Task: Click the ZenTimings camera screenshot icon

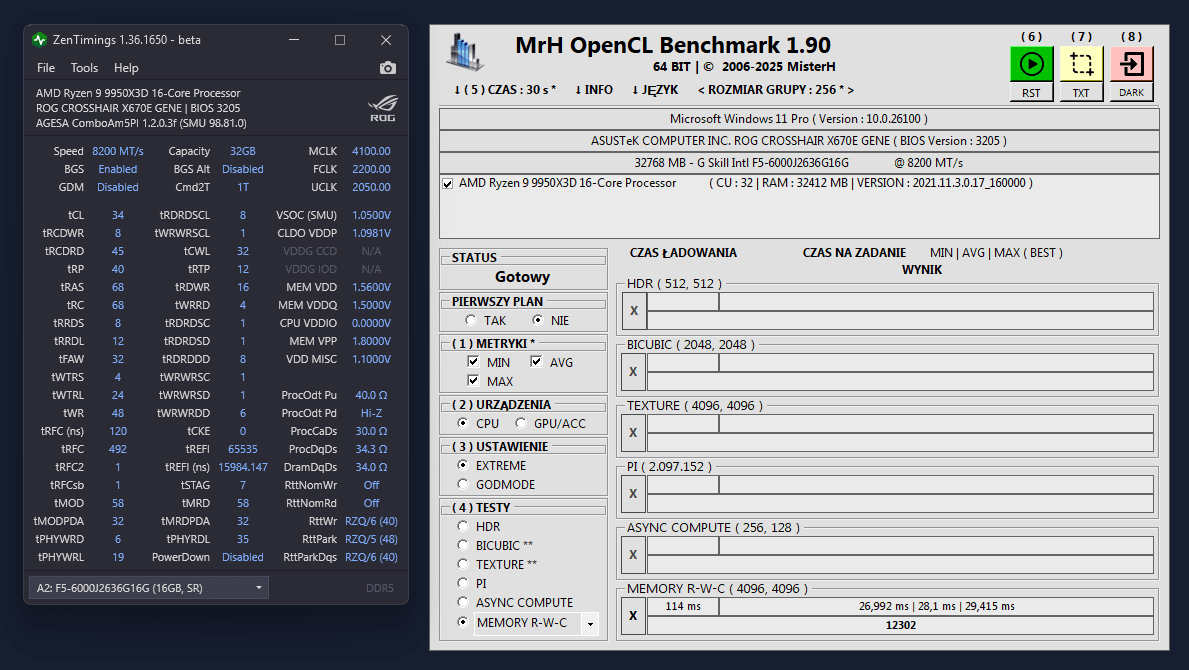Action: pos(387,67)
